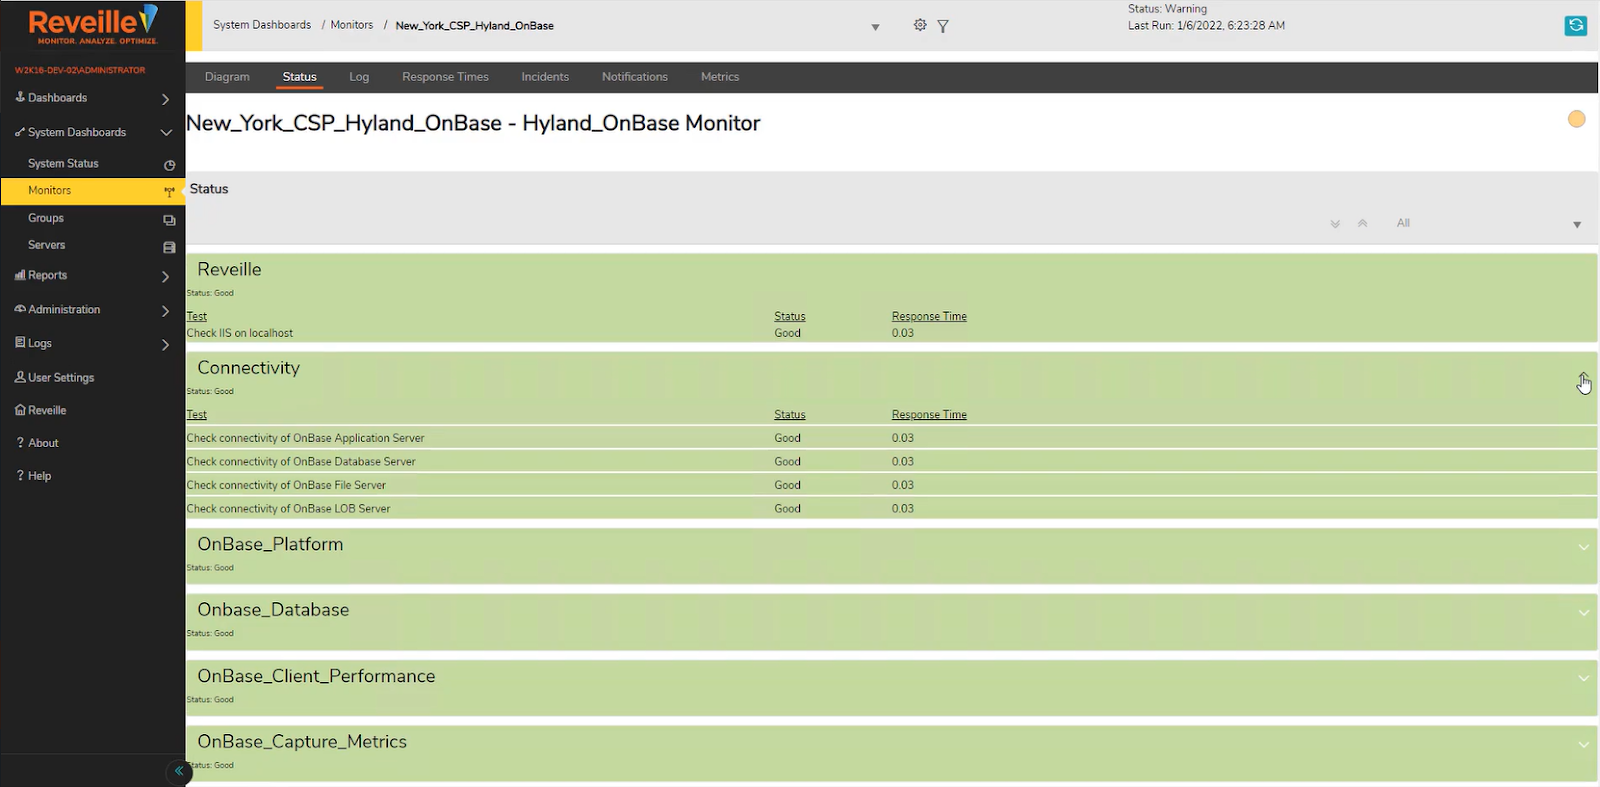Click the Monitors antenna icon
Screen dimensions: 1600x787
[169, 191]
